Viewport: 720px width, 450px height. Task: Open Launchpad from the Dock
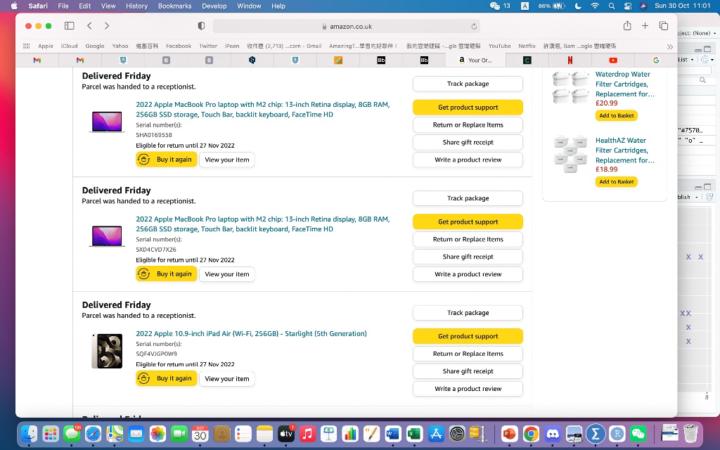[51, 433]
